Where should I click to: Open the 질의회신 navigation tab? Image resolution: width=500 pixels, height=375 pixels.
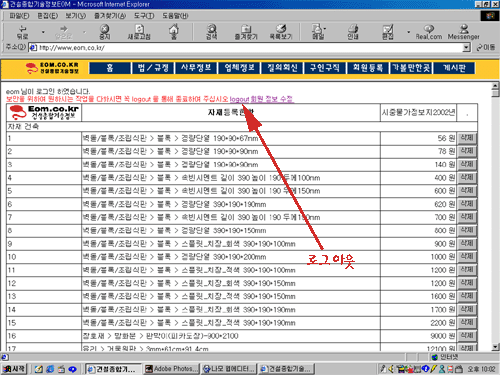coord(282,68)
